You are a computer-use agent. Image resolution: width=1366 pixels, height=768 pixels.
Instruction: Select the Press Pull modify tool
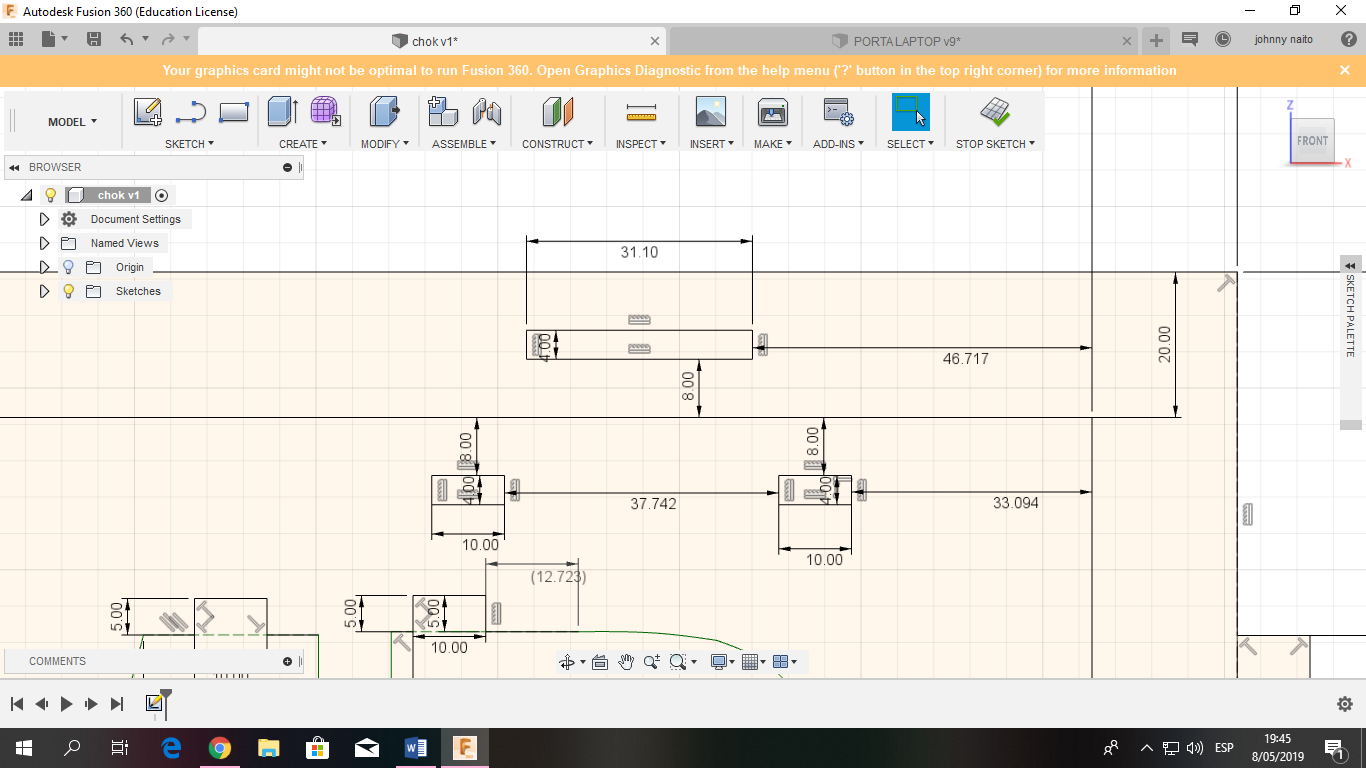point(385,112)
